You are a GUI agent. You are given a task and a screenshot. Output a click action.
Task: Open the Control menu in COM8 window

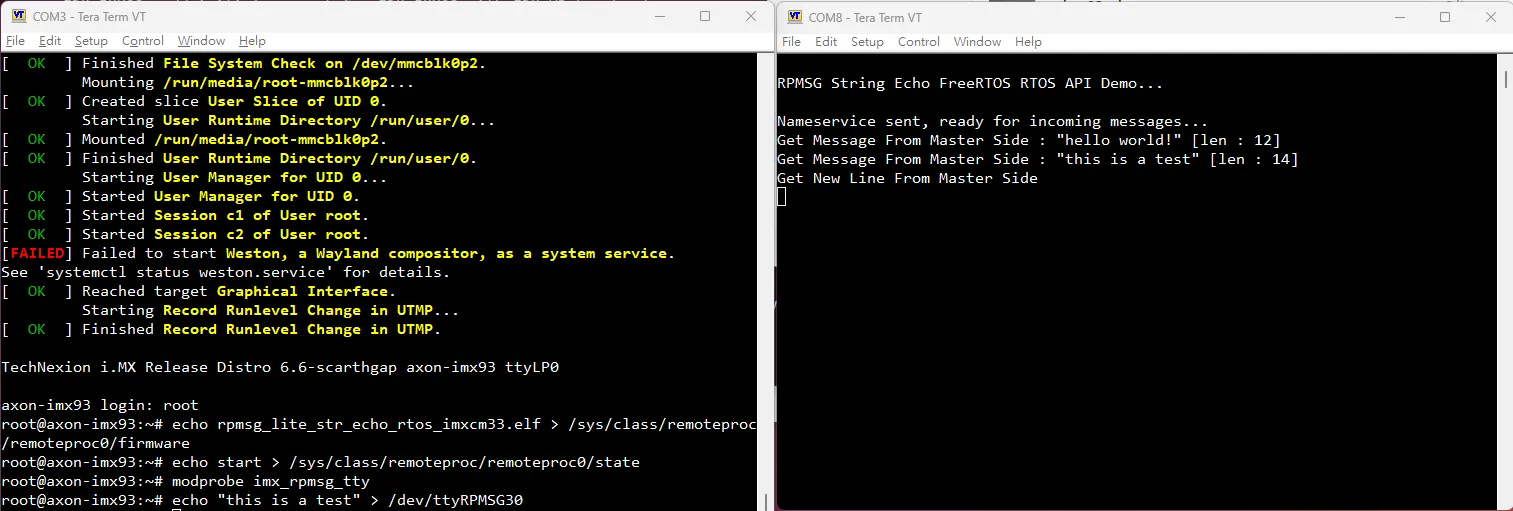point(918,42)
